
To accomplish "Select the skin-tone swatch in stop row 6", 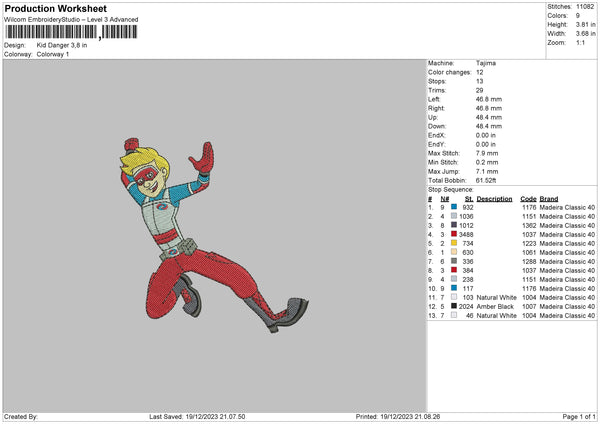I will point(454,252).
